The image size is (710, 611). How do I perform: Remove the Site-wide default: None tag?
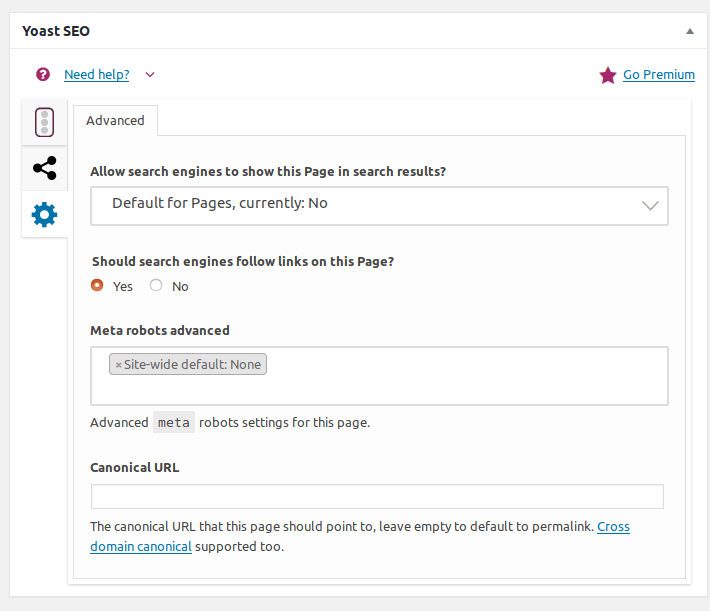tap(118, 365)
